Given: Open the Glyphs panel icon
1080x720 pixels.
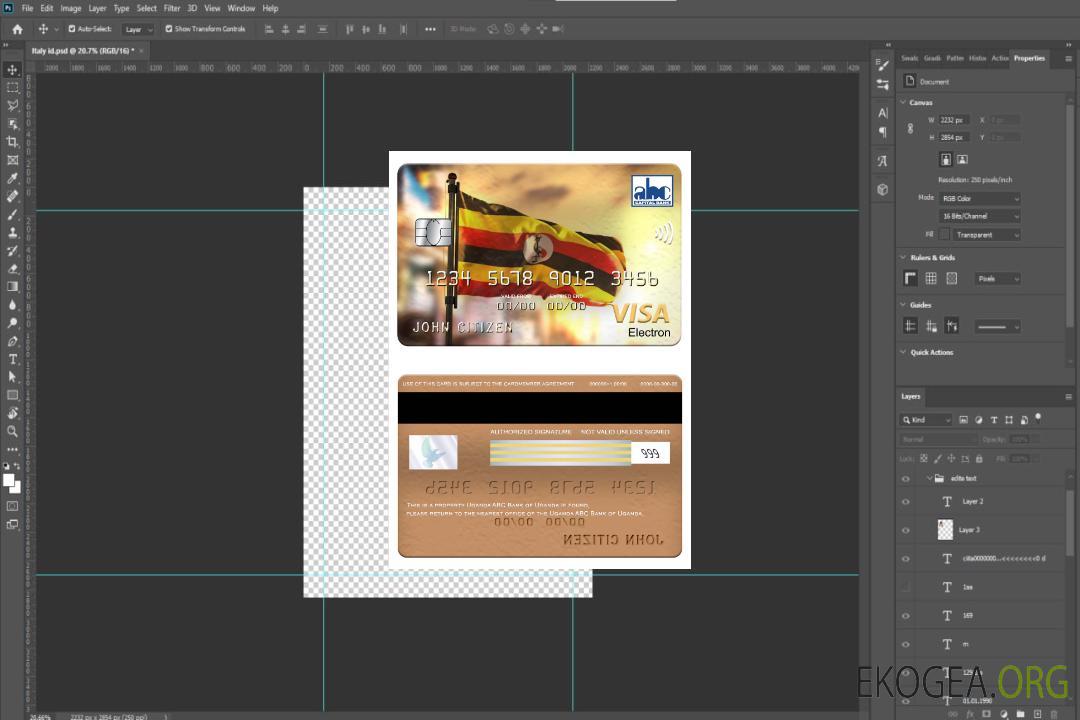Looking at the screenshot, I should pyautogui.click(x=883, y=161).
